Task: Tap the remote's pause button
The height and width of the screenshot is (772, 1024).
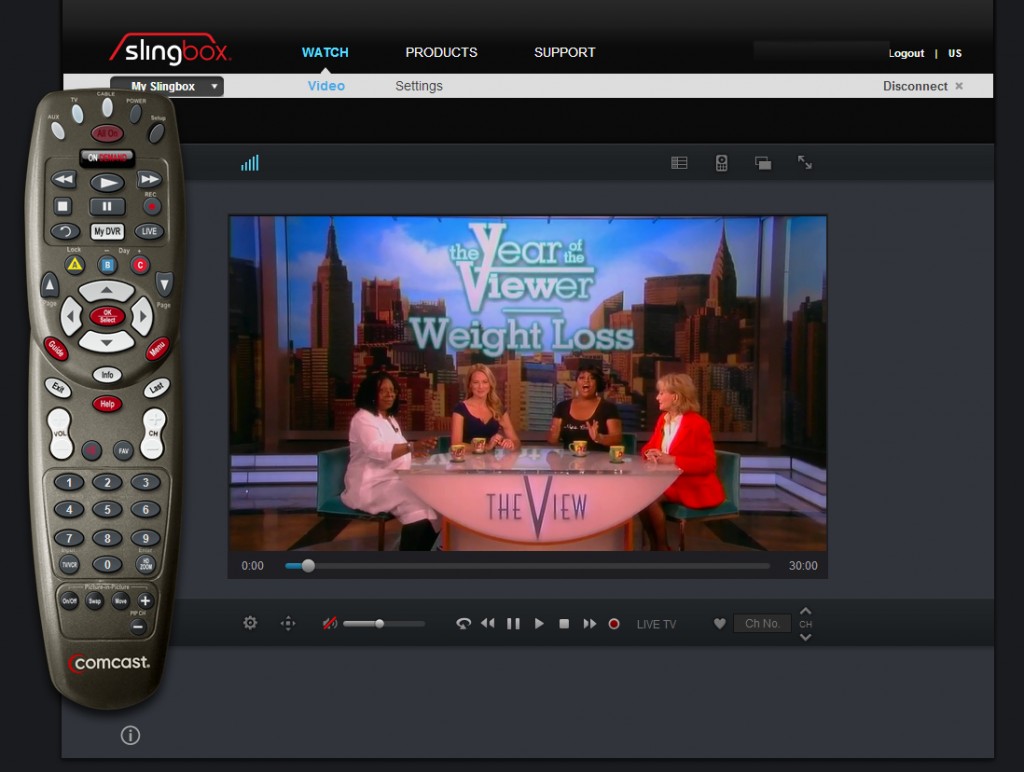Action: pos(107,207)
